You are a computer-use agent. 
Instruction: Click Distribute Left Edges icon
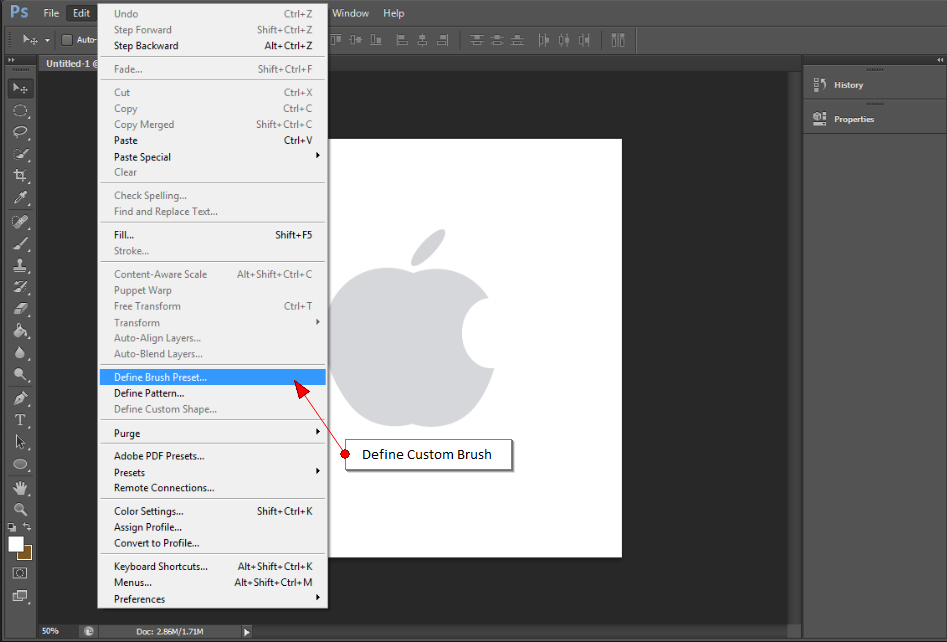click(544, 40)
